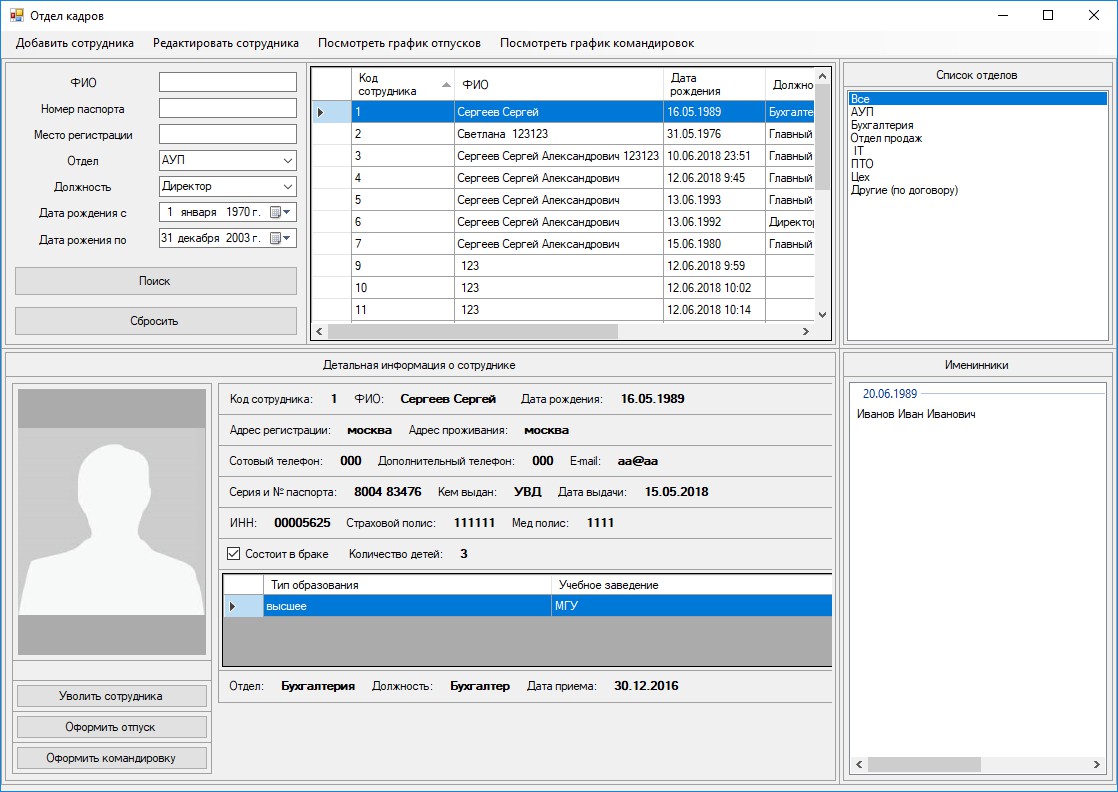Toggle the Состоит в браке checkbox
Viewport: 1118px width, 792px height.
[234, 553]
